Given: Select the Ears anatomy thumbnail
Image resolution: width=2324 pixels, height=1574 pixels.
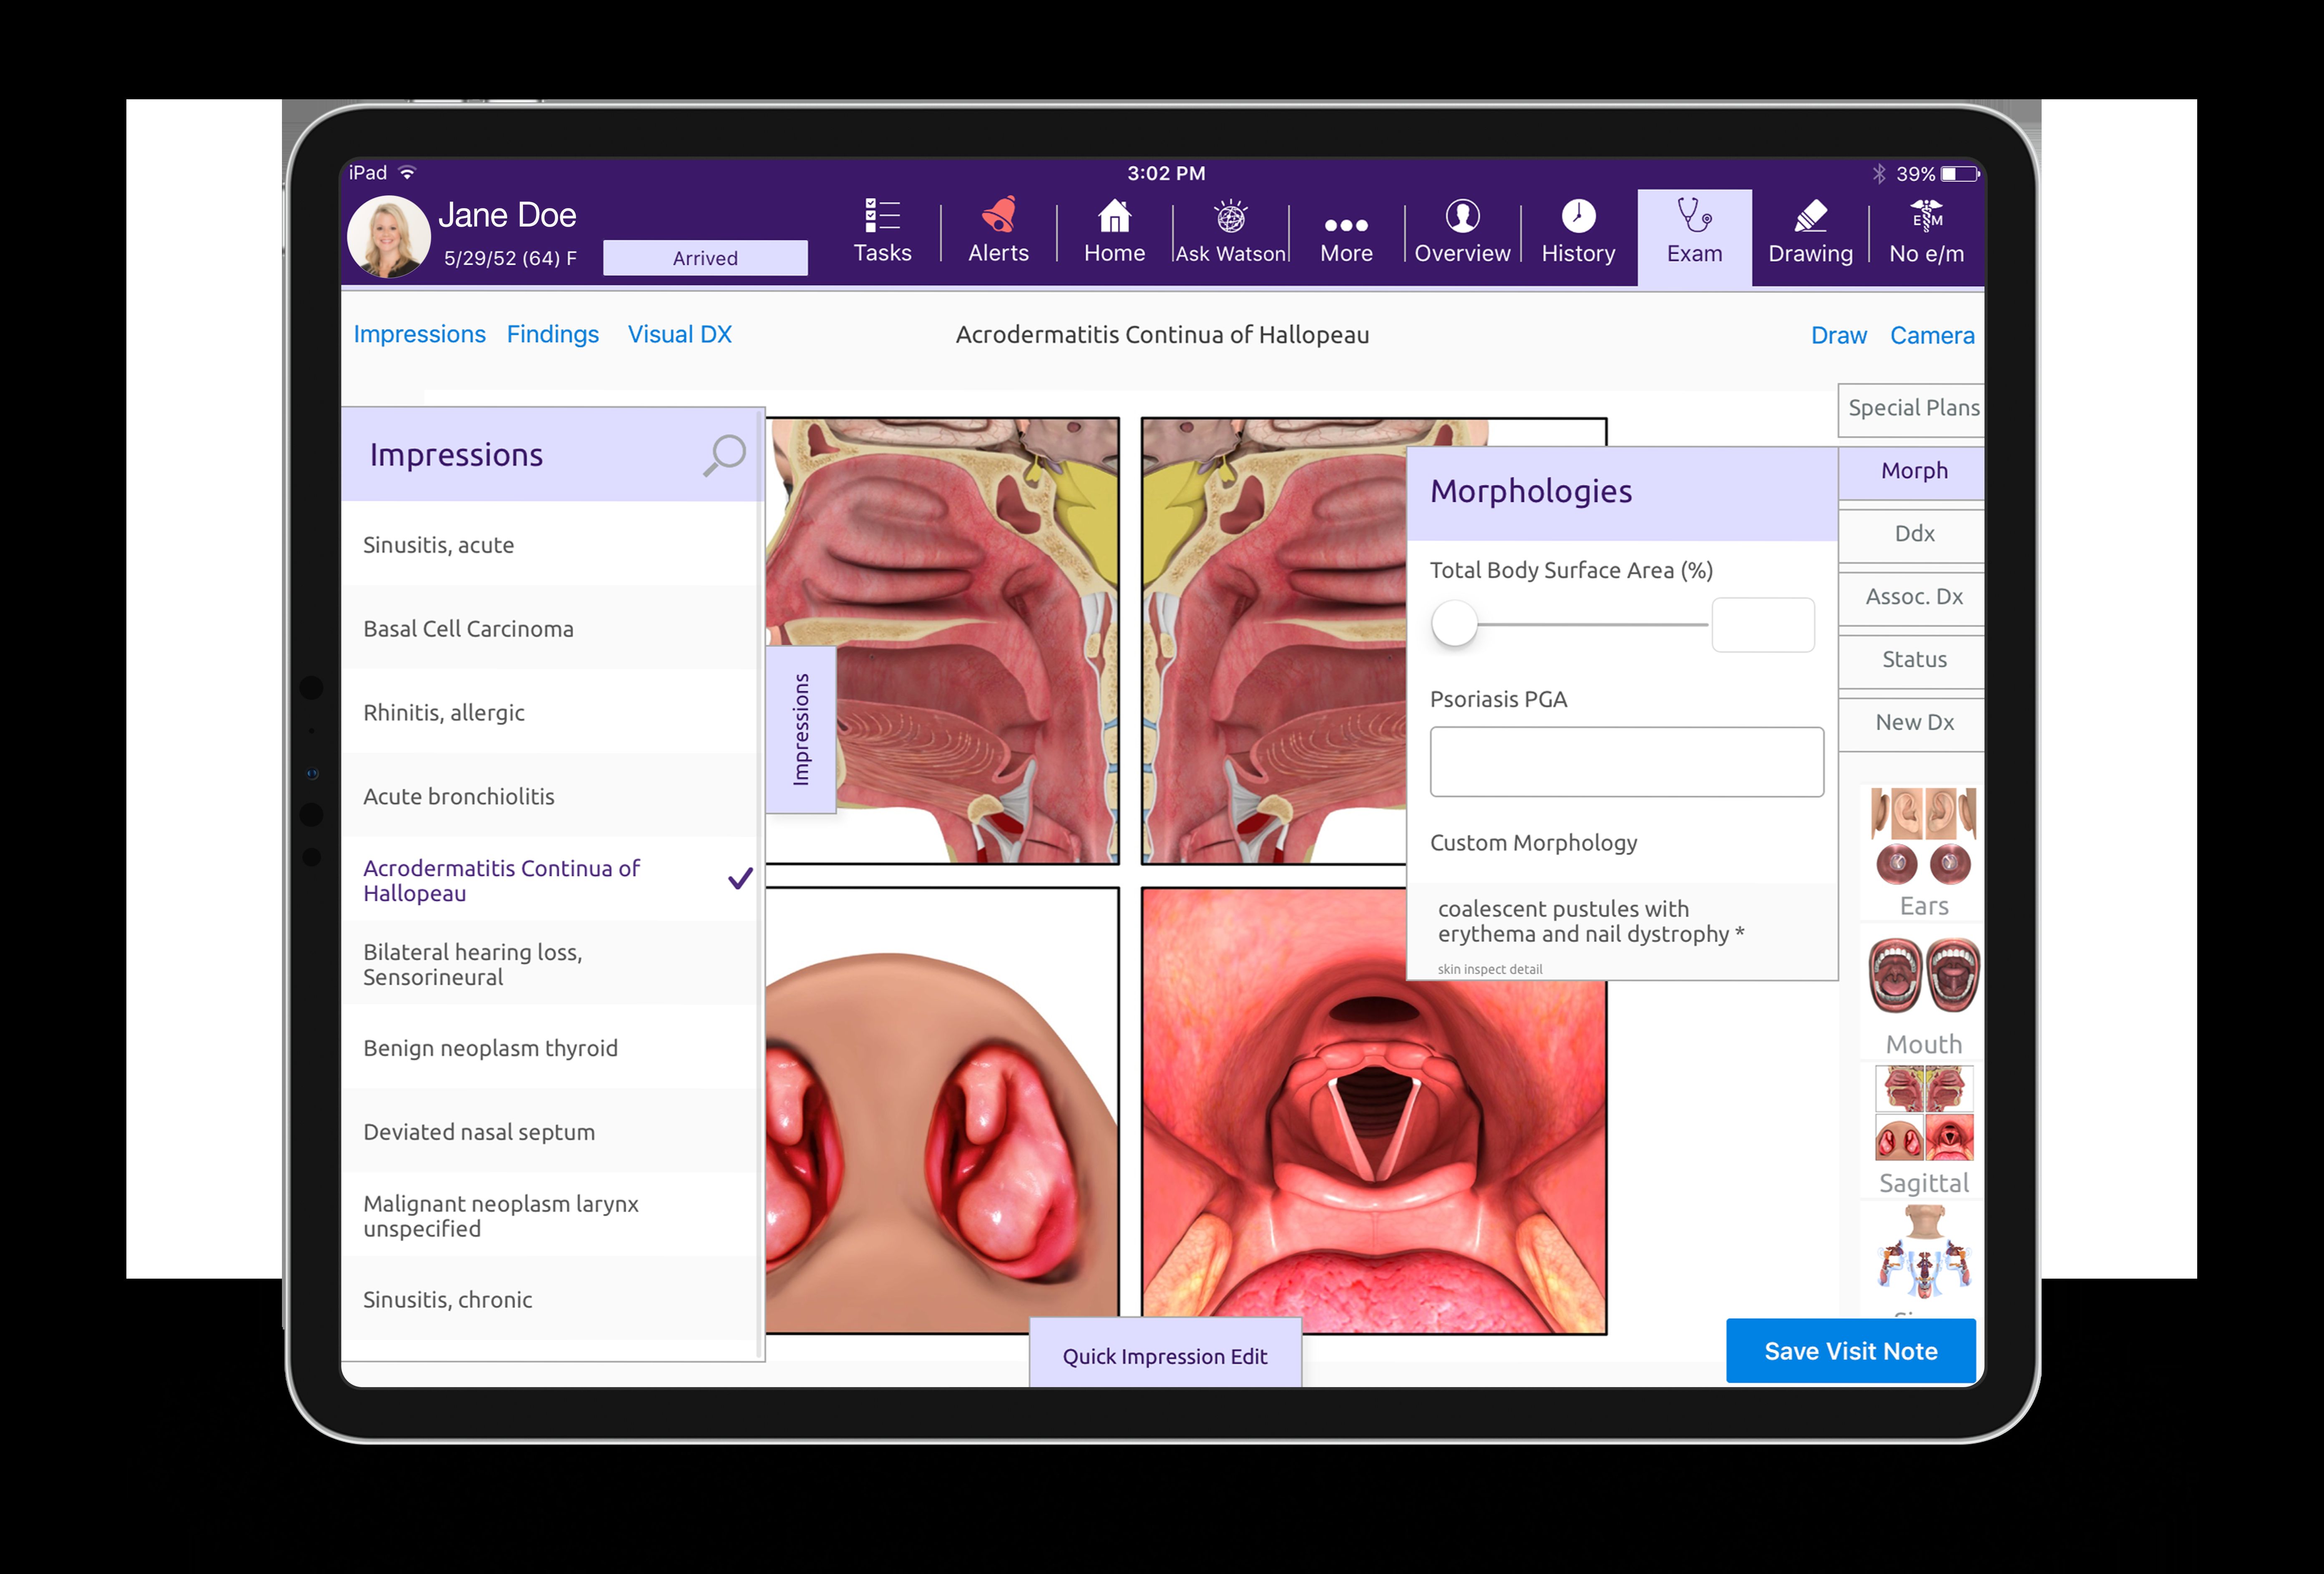Looking at the screenshot, I should coord(1923,852).
